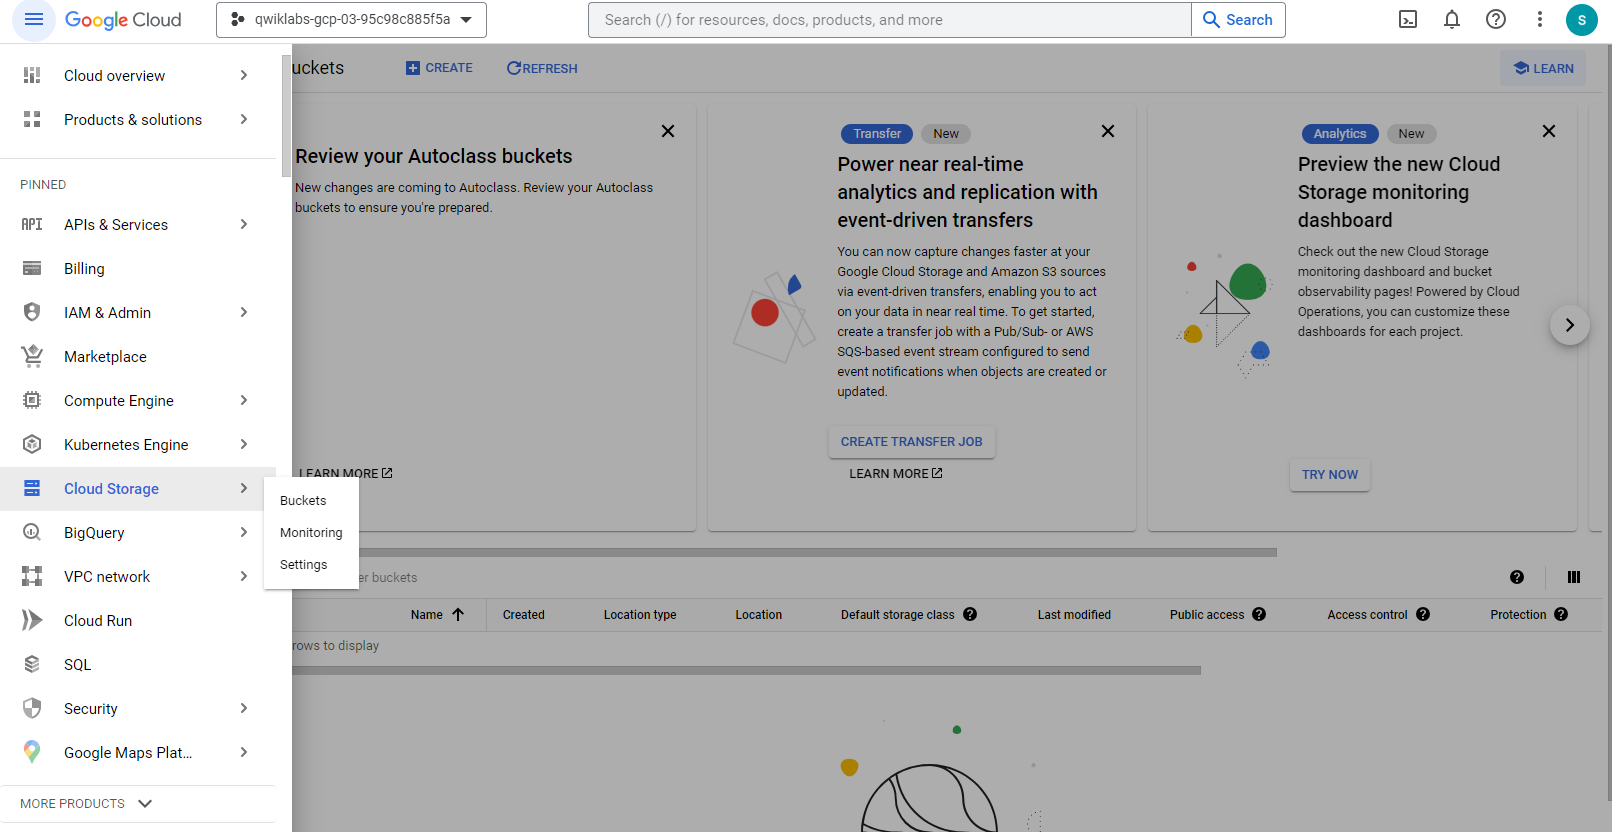The height and width of the screenshot is (832, 1612).
Task: Click the CREATE bucket button
Action: [x=439, y=68]
